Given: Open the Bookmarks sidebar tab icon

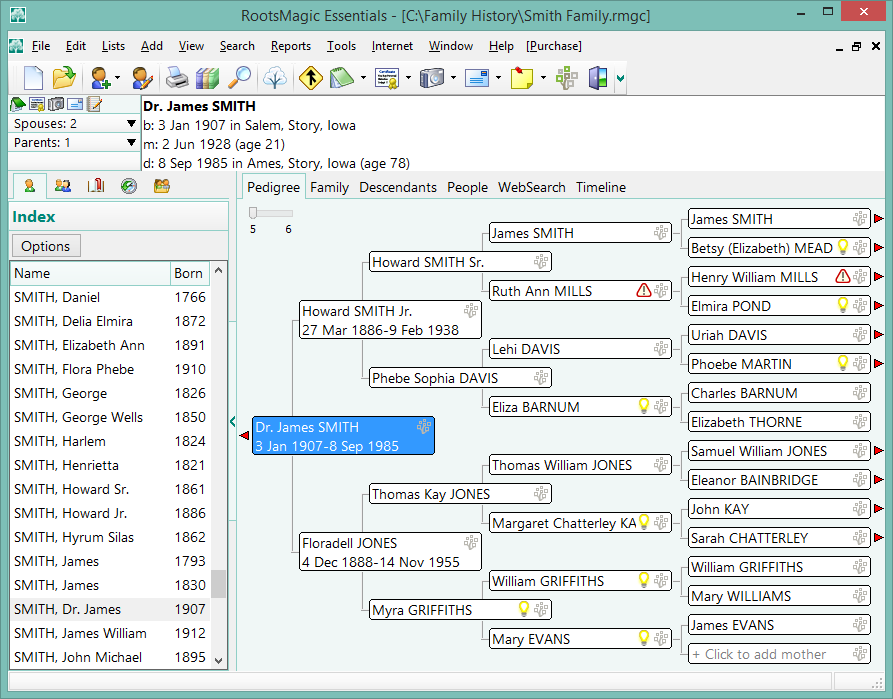Looking at the screenshot, I should pyautogui.click(x=95, y=186).
